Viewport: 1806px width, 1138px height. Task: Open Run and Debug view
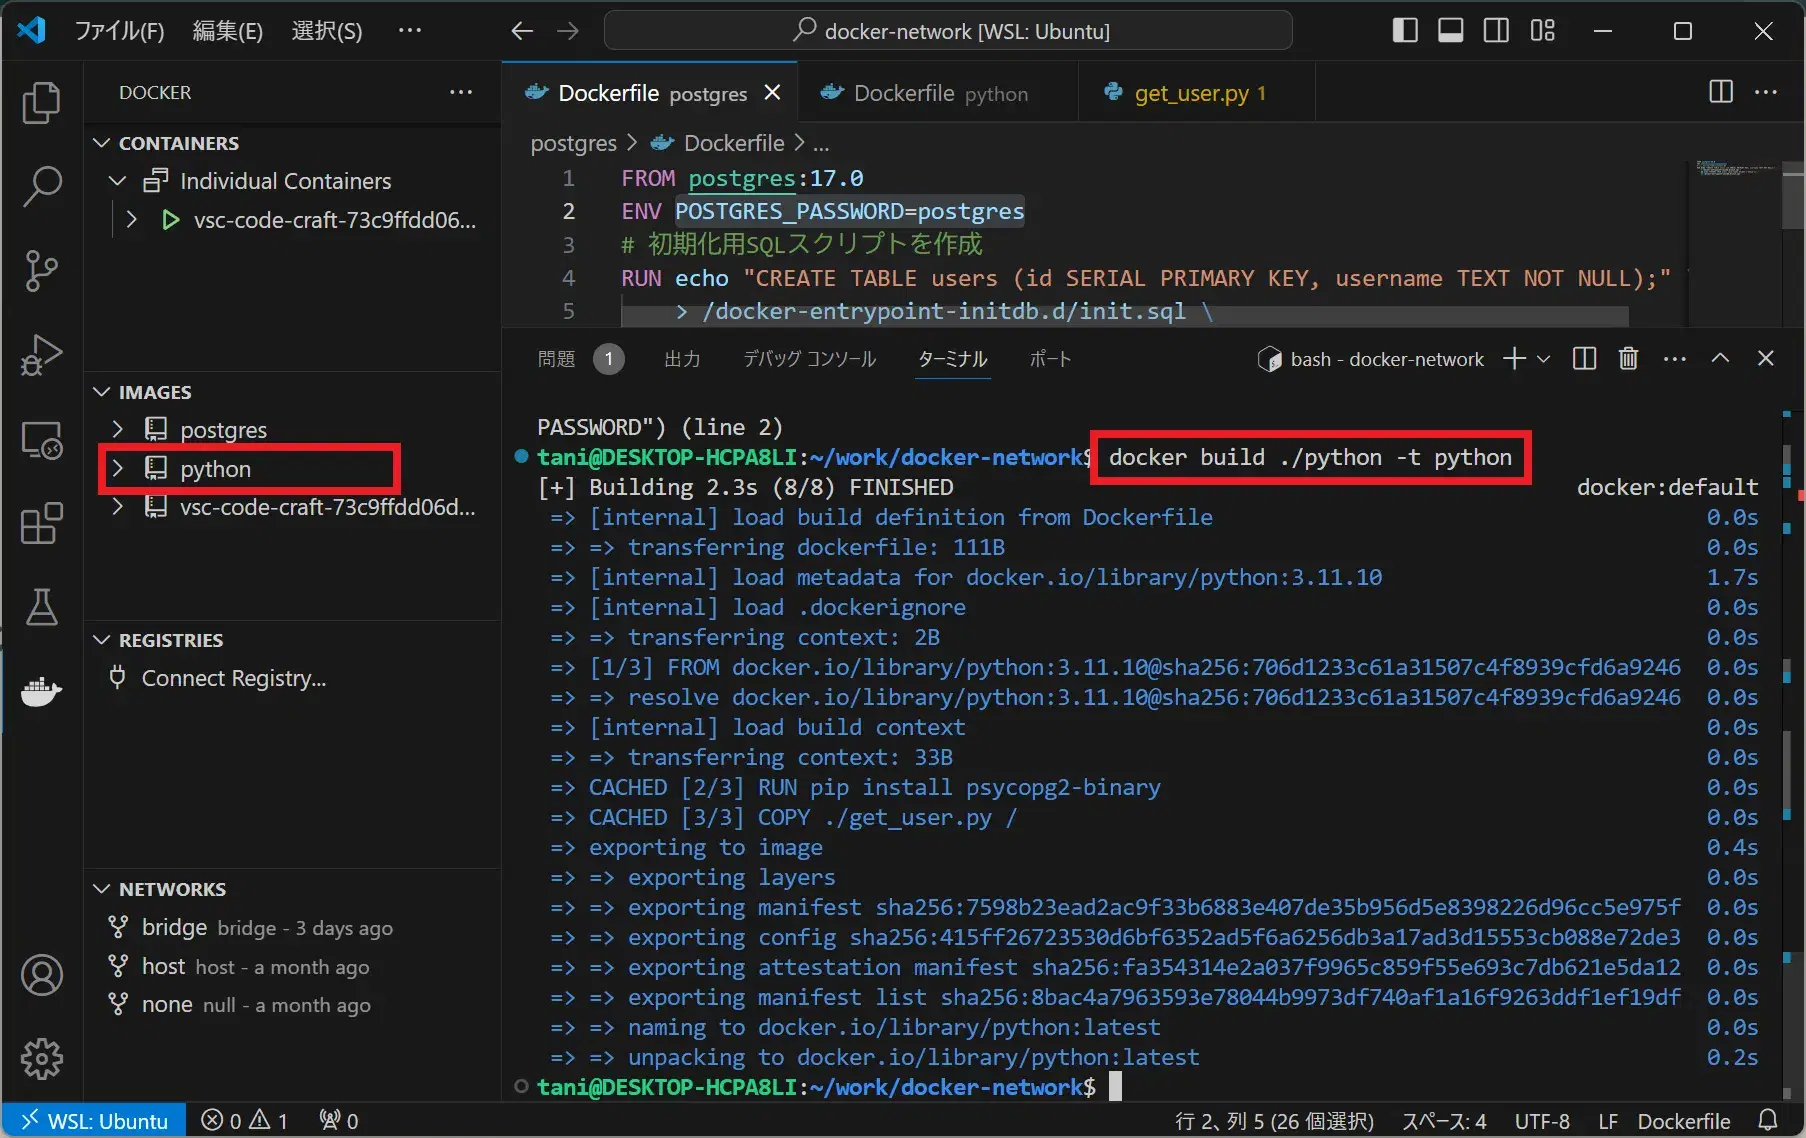[x=41, y=354]
